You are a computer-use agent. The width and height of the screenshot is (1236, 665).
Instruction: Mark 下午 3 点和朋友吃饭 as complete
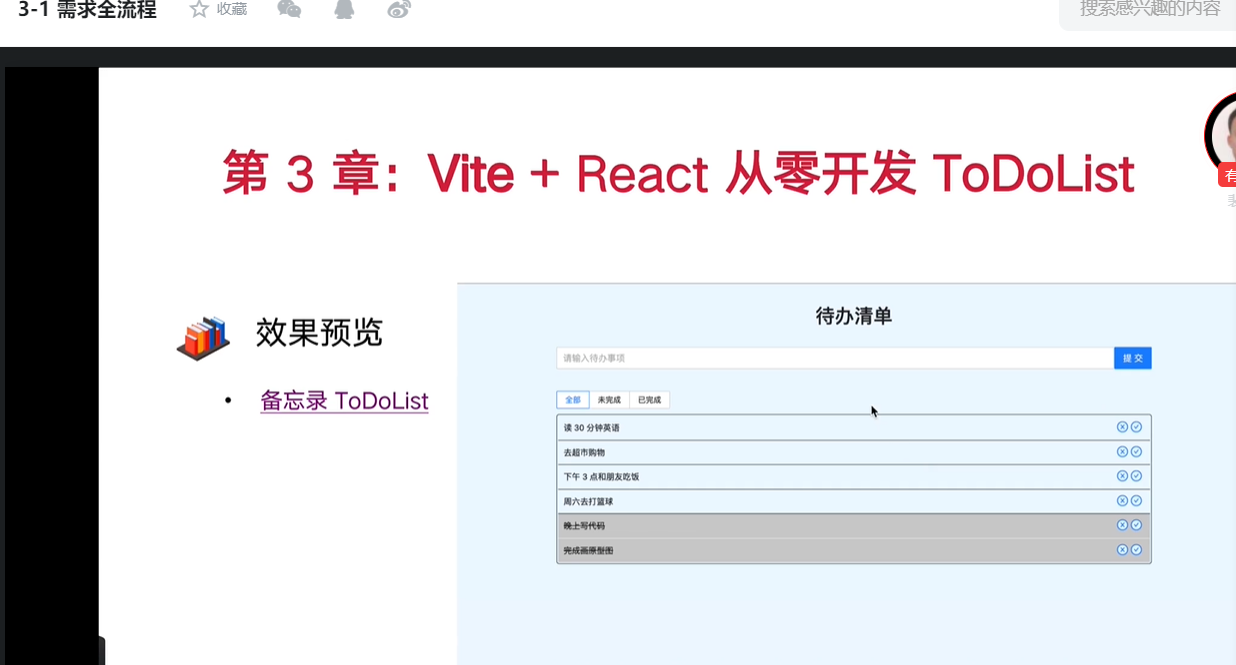(x=1136, y=476)
